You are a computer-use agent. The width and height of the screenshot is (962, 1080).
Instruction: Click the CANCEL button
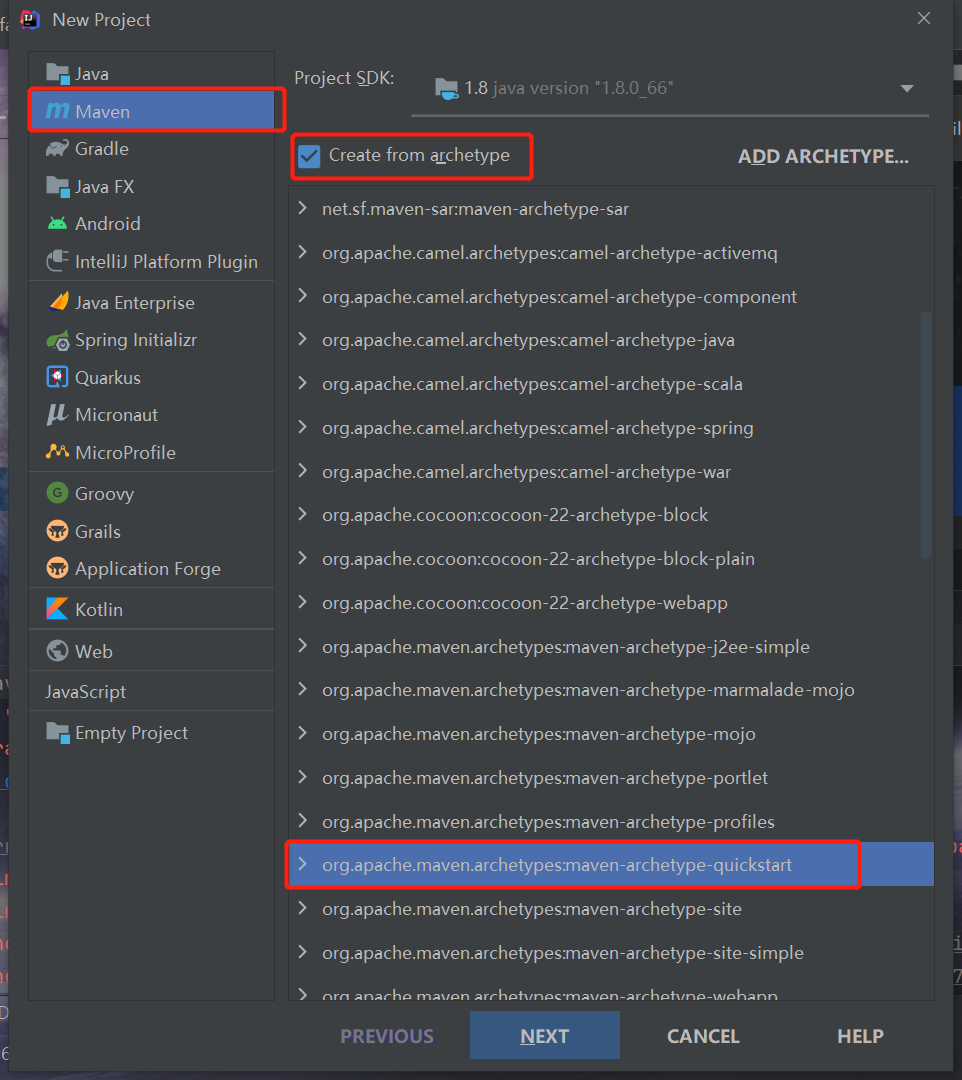(x=703, y=1036)
